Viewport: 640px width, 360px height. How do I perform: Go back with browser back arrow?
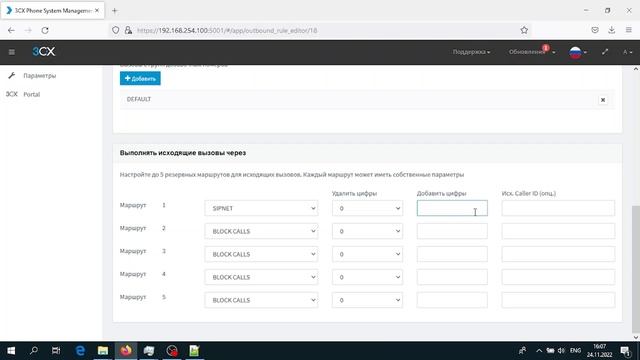coord(11,30)
